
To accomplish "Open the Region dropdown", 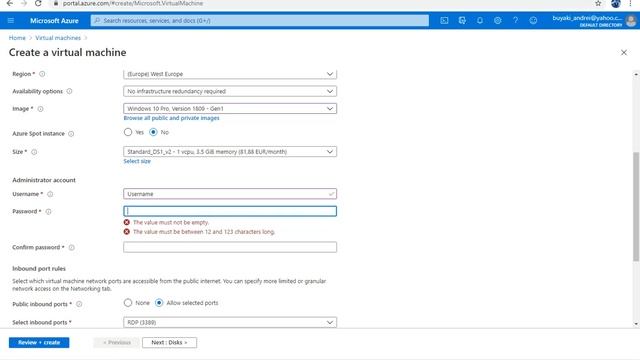I will (x=230, y=74).
